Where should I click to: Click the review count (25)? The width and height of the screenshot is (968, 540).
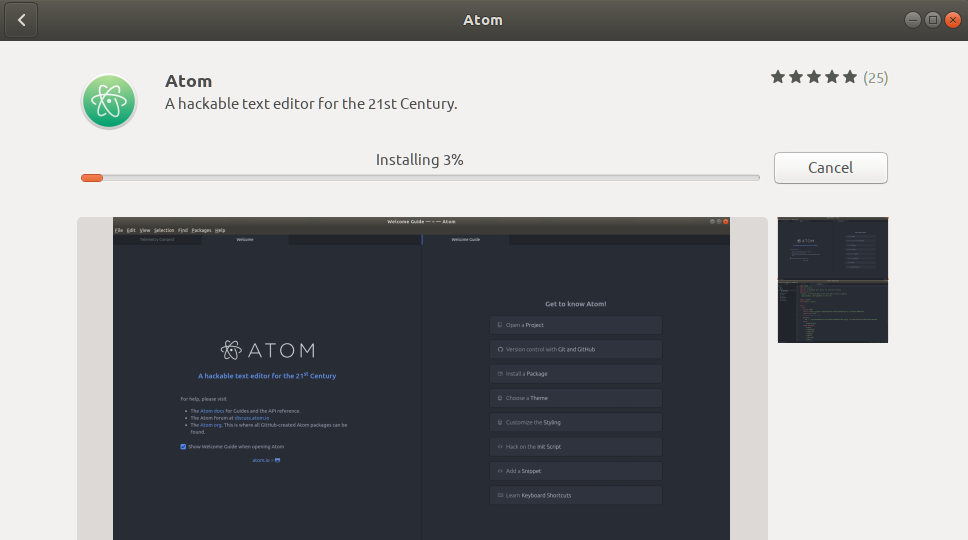[x=876, y=77]
